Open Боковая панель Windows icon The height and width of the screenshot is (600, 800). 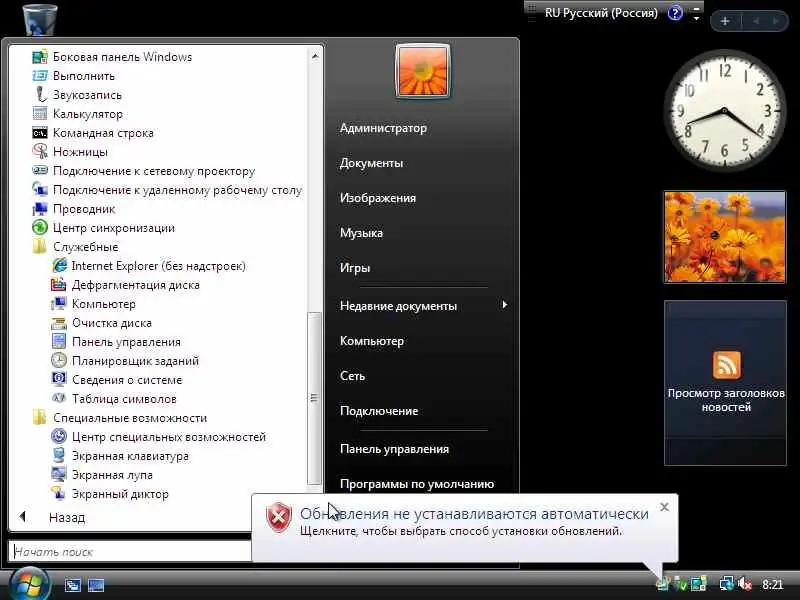coord(40,57)
